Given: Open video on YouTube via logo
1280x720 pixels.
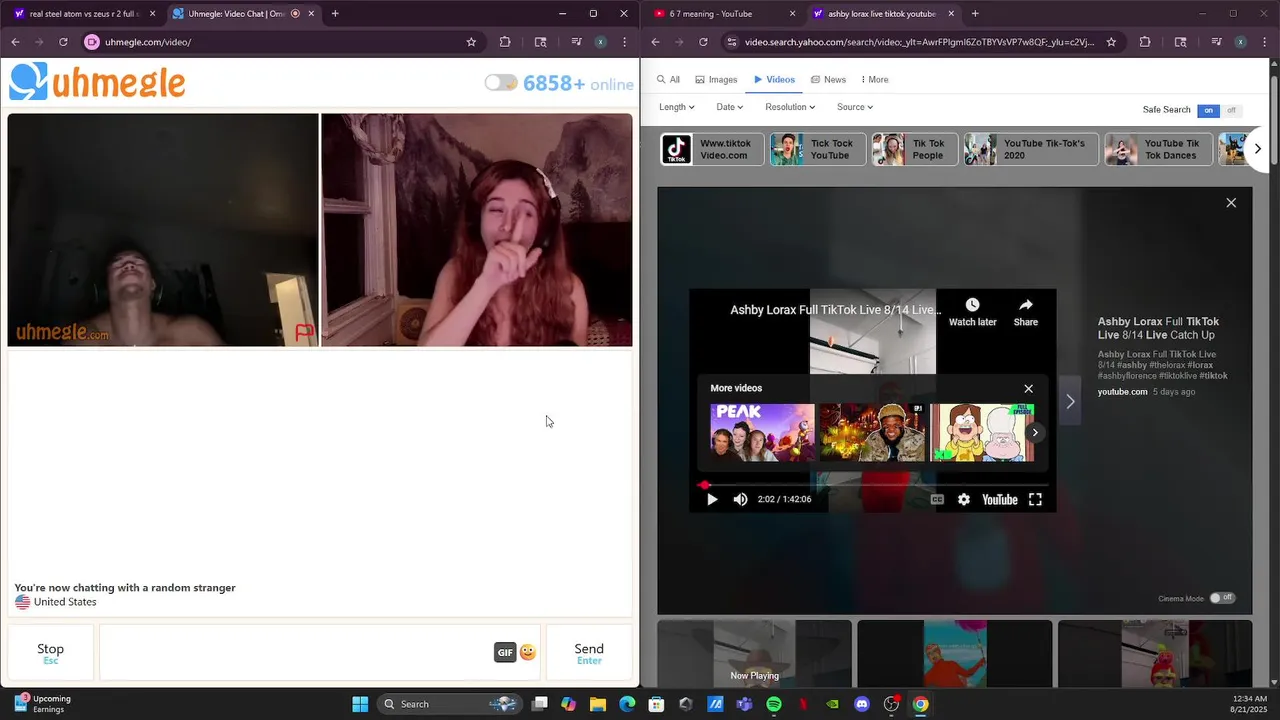Looking at the screenshot, I should coord(999,499).
